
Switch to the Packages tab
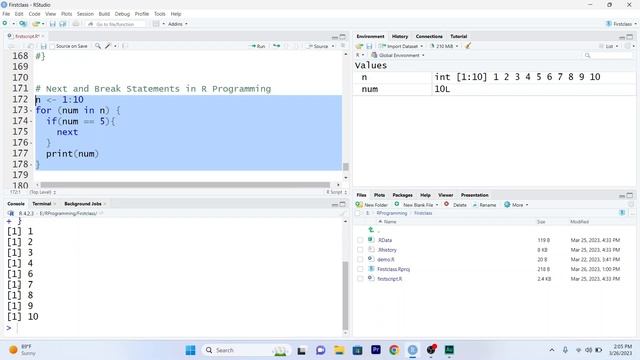402,195
